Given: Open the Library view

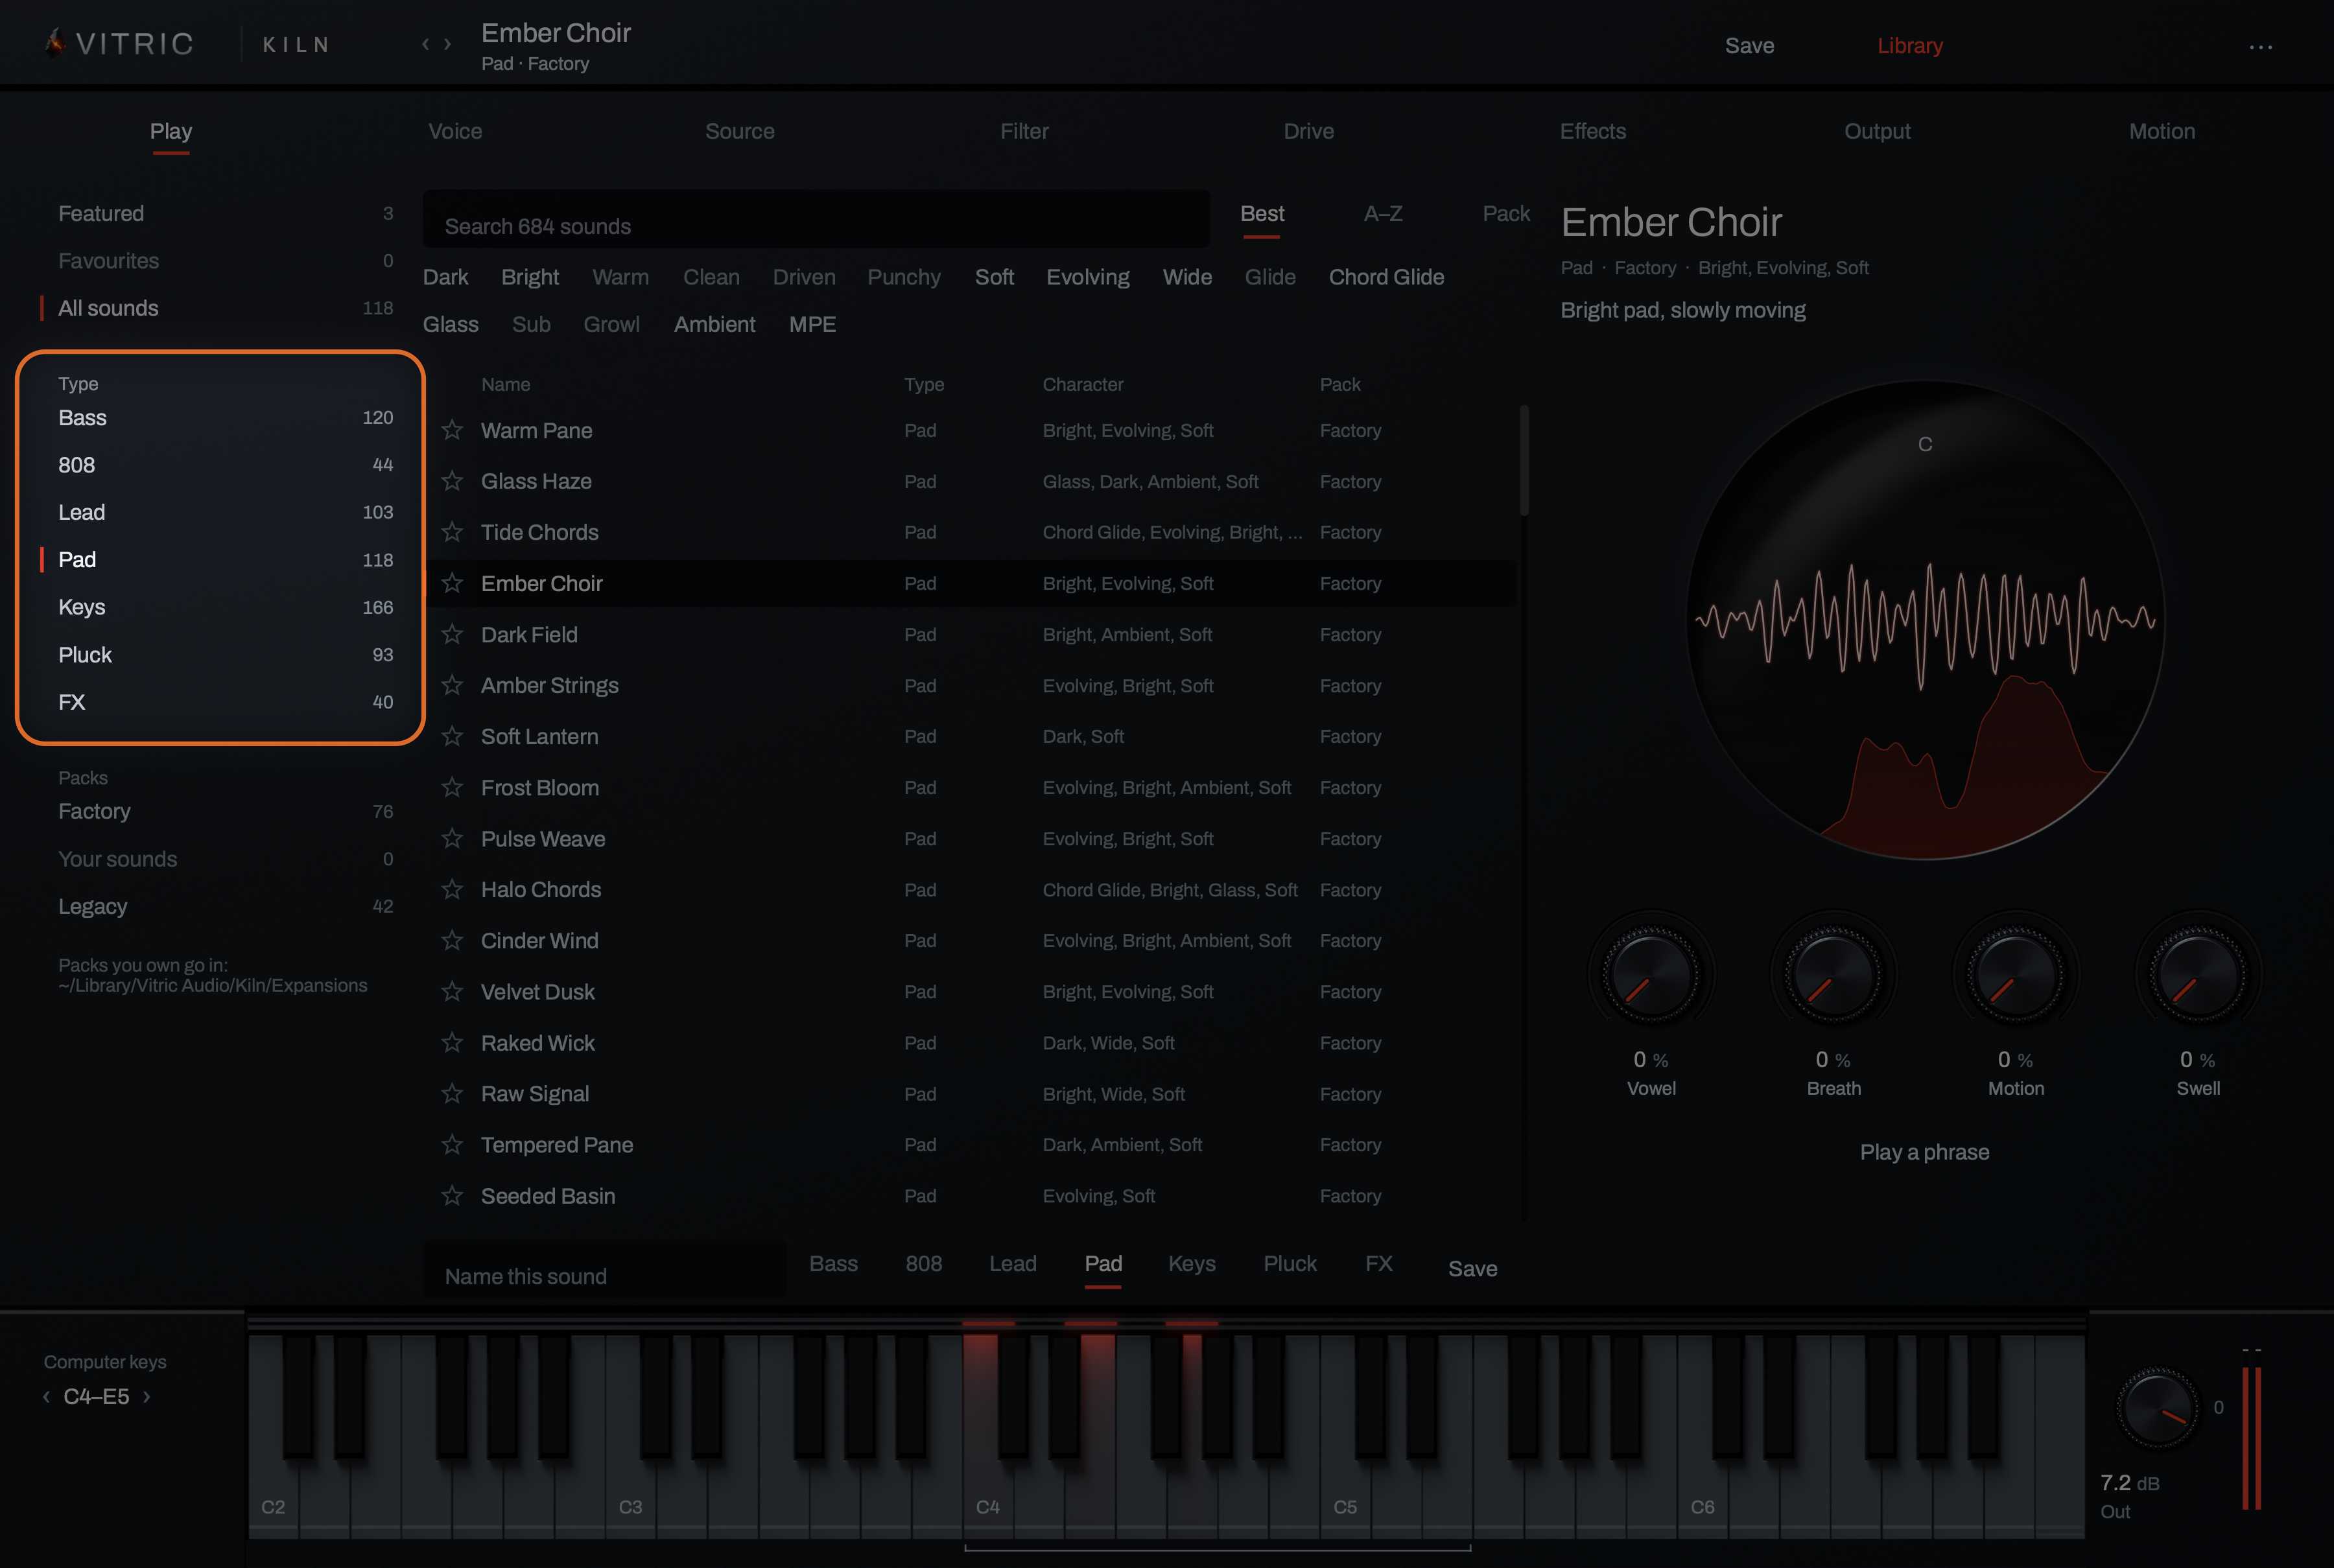Looking at the screenshot, I should pyautogui.click(x=1909, y=46).
